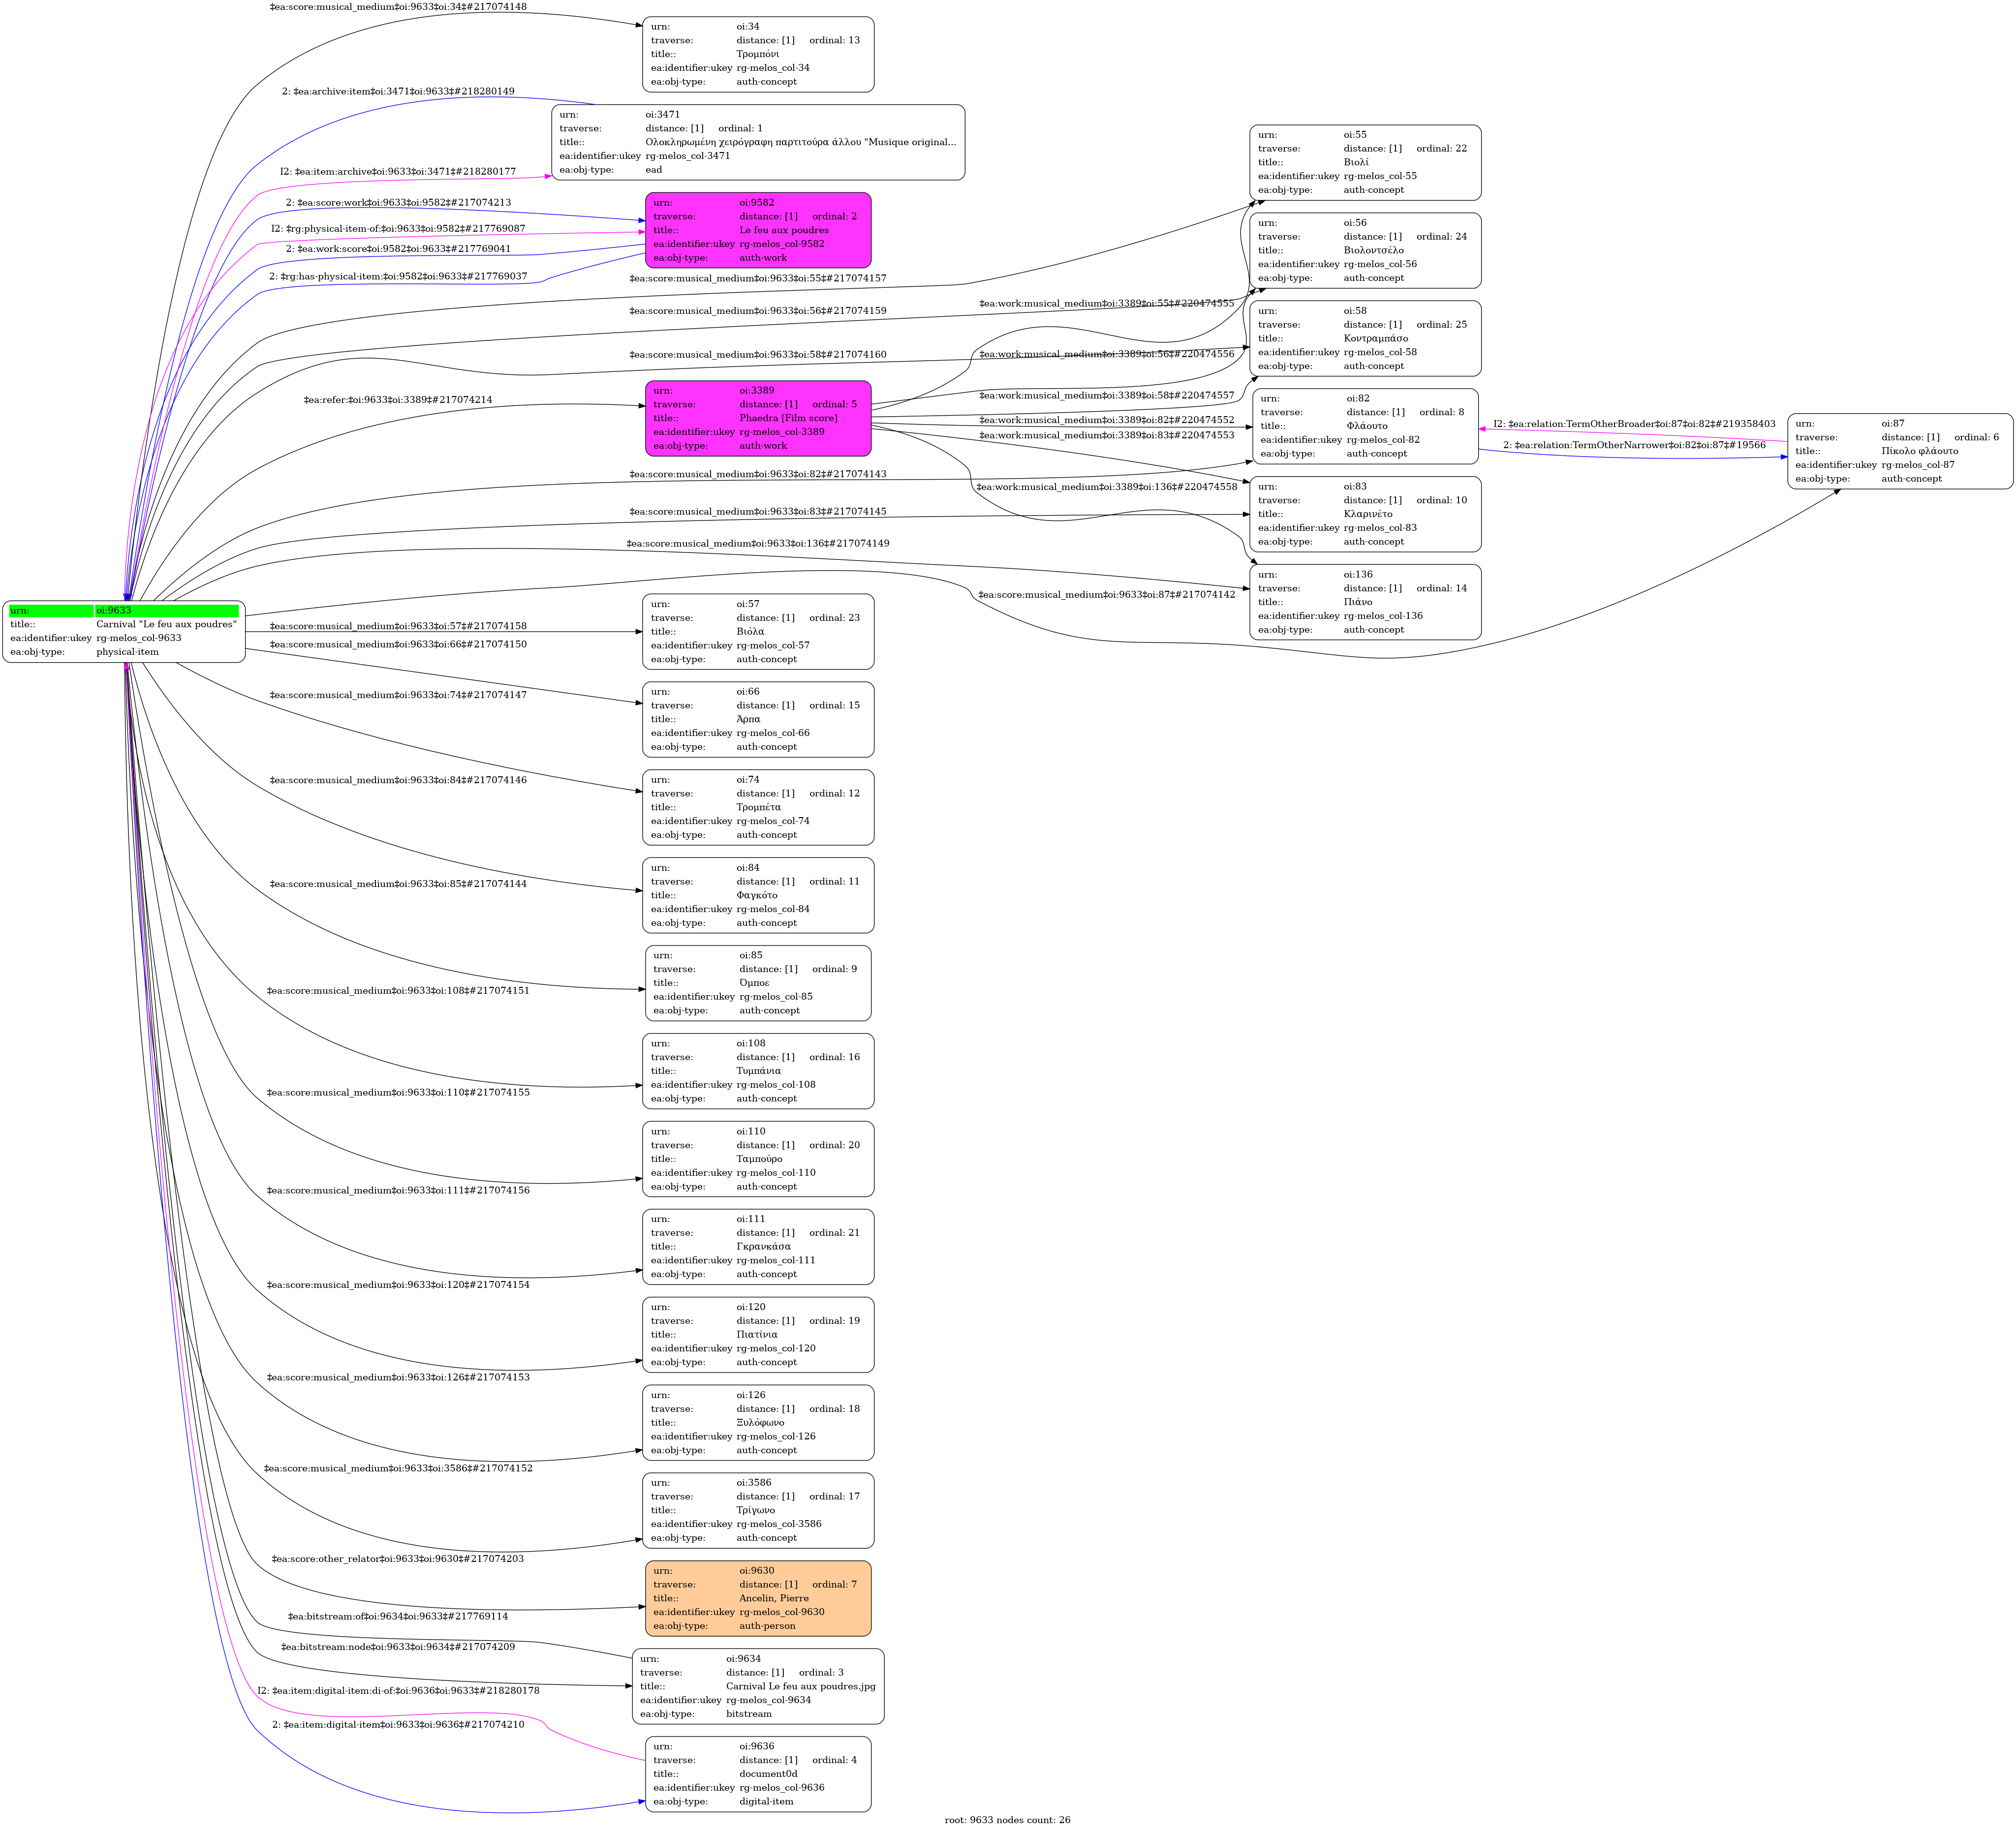The image size is (2016, 1831).
Task: Click the green root node oi:9633
Action: pos(124,631)
